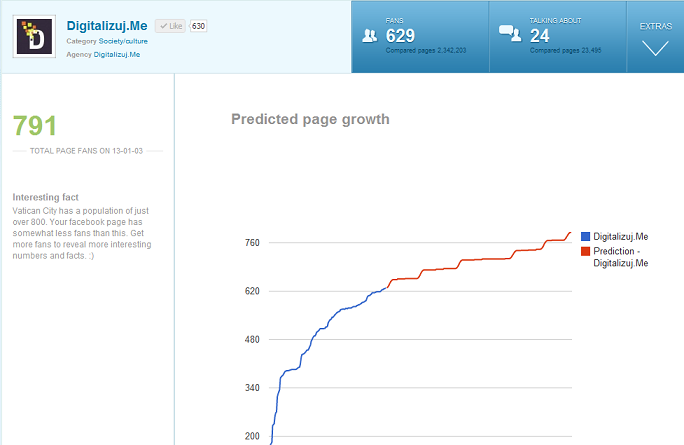684x445 pixels.
Task: Open the Society/culture category link
Action: point(123,41)
